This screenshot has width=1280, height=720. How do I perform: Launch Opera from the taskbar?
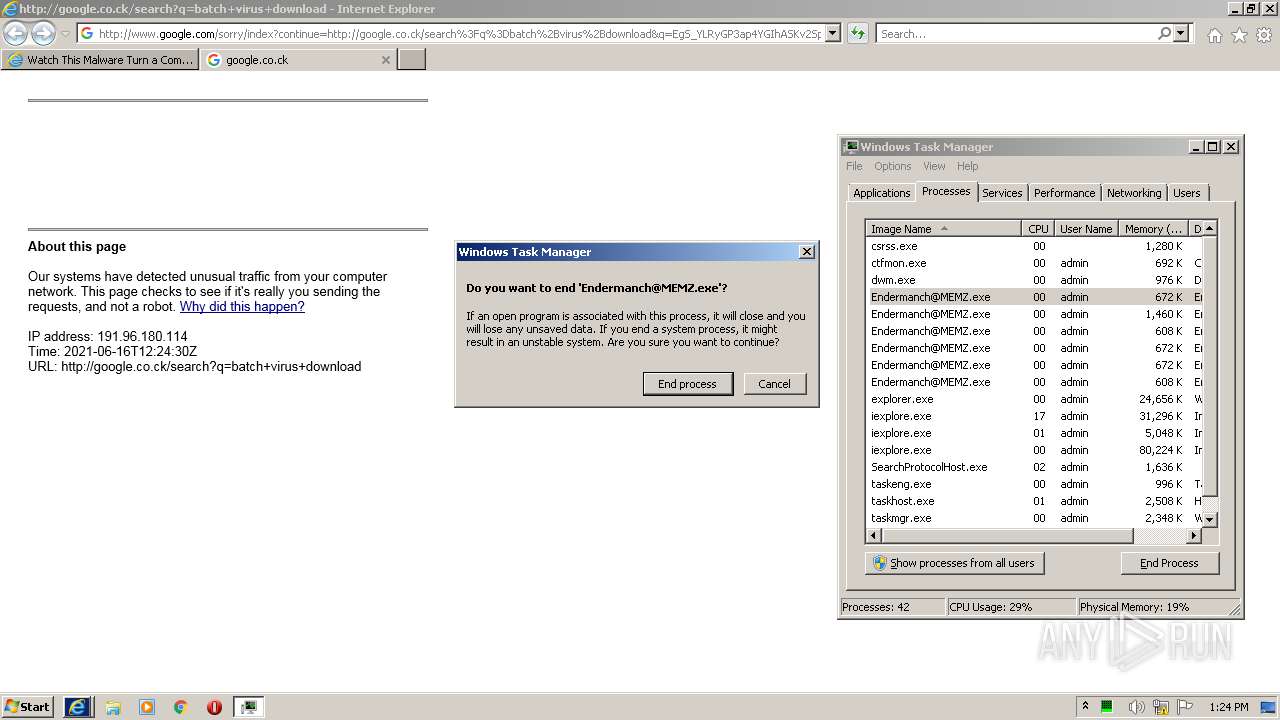[214, 707]
